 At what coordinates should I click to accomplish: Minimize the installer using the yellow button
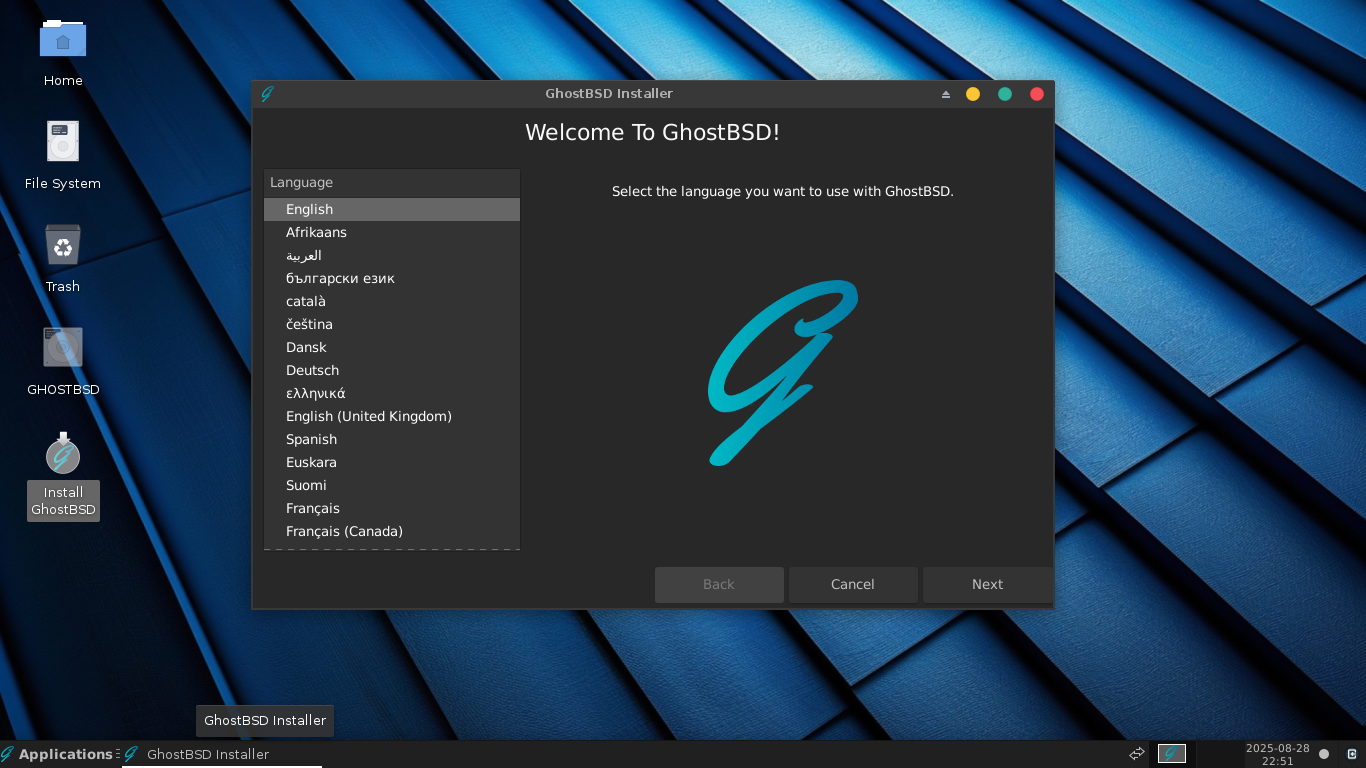tap(973, 94)
